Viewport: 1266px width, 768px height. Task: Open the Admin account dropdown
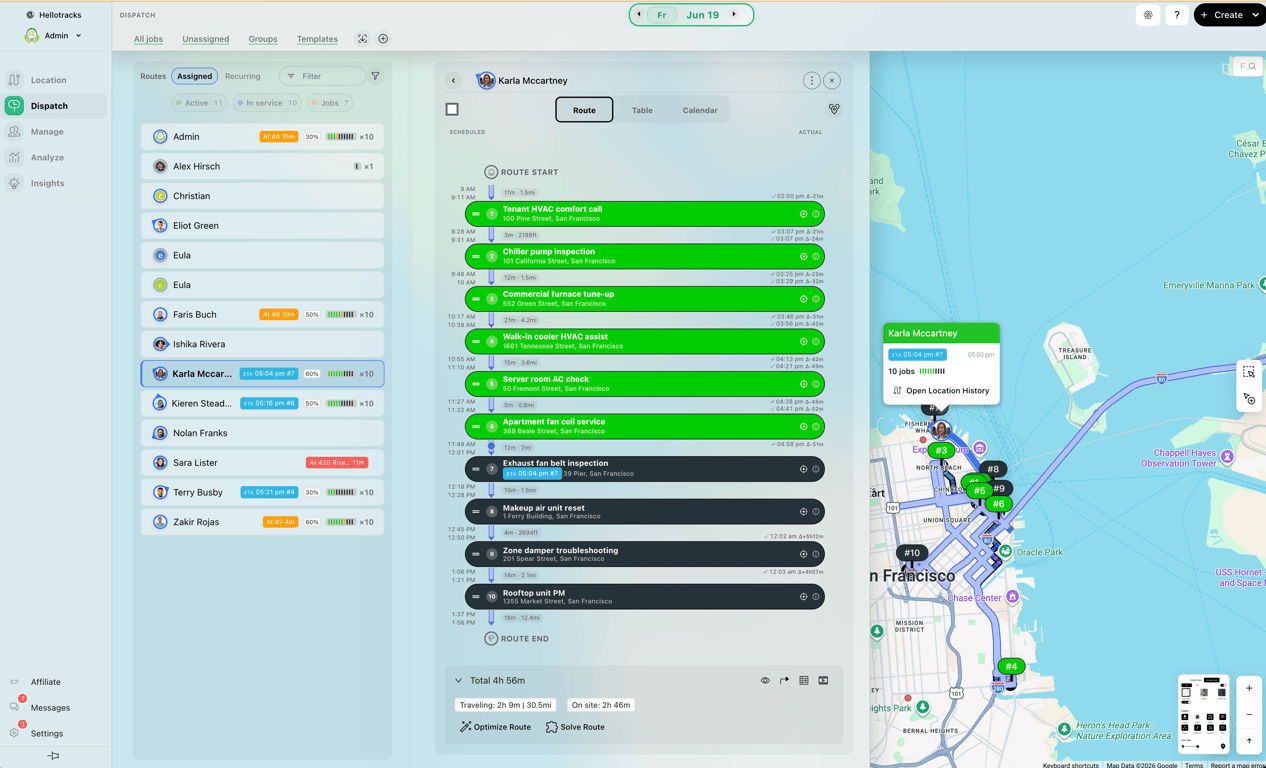54,35
